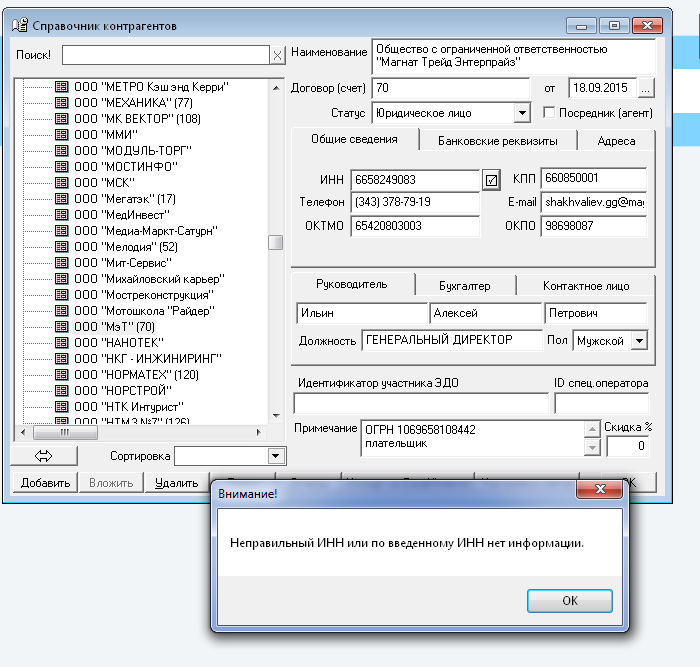Click icon beside ООО "МЕХАНИКА" (77)

pos(61,103)
